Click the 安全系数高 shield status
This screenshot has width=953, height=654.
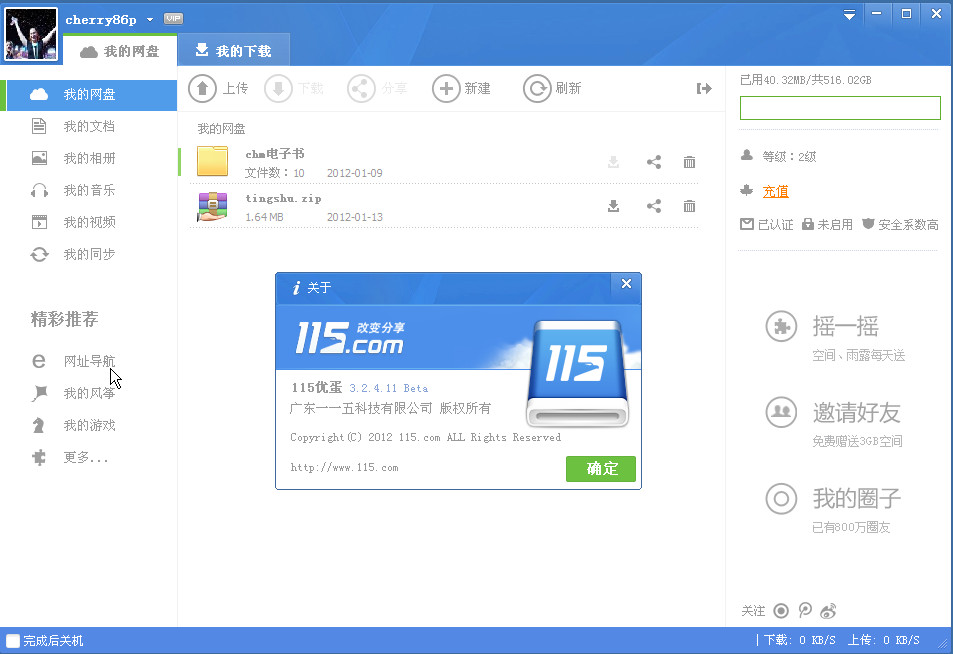click(x=900, y=224)
